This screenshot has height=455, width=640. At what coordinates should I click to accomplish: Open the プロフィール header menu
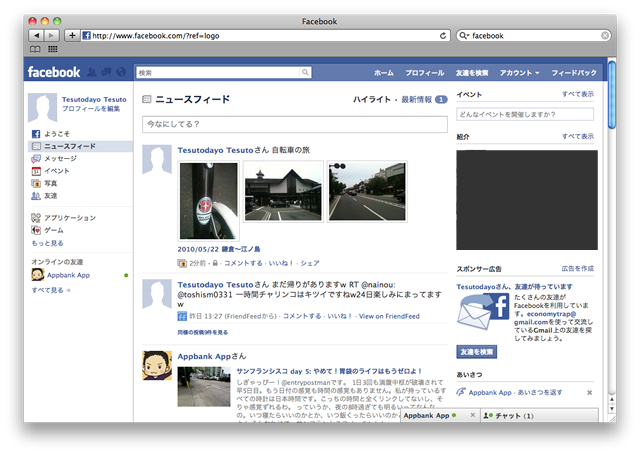point(424,73)
